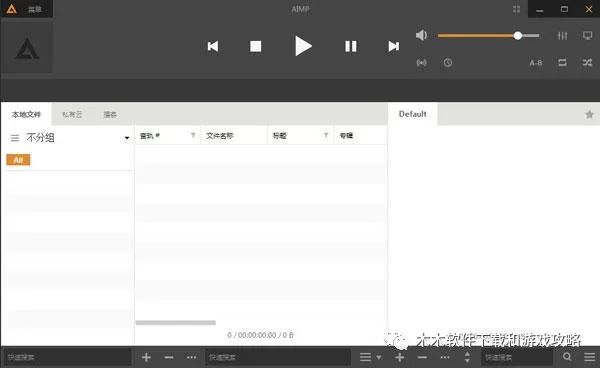This screenshot has height=368, width=600.
Task: Expand the 不分组 grouping dropdown
Action: click(127, 138)
